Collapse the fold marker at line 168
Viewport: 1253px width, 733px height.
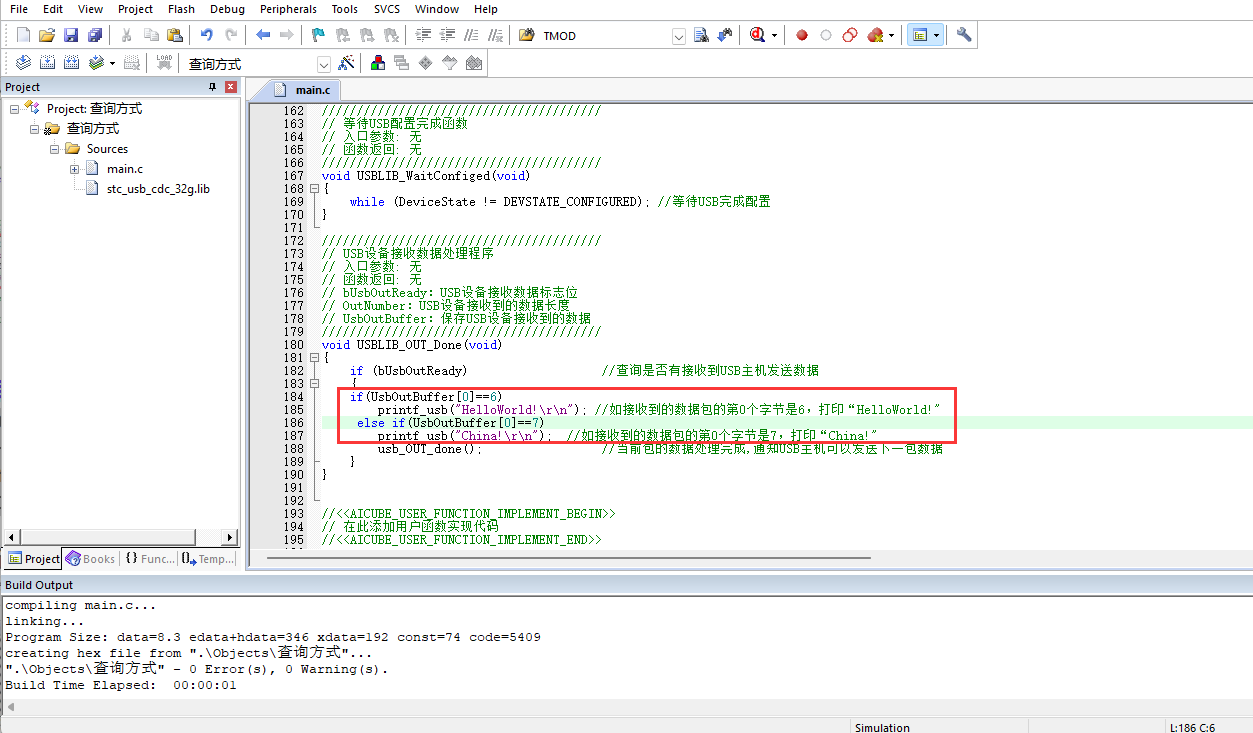tap(314, 188)
